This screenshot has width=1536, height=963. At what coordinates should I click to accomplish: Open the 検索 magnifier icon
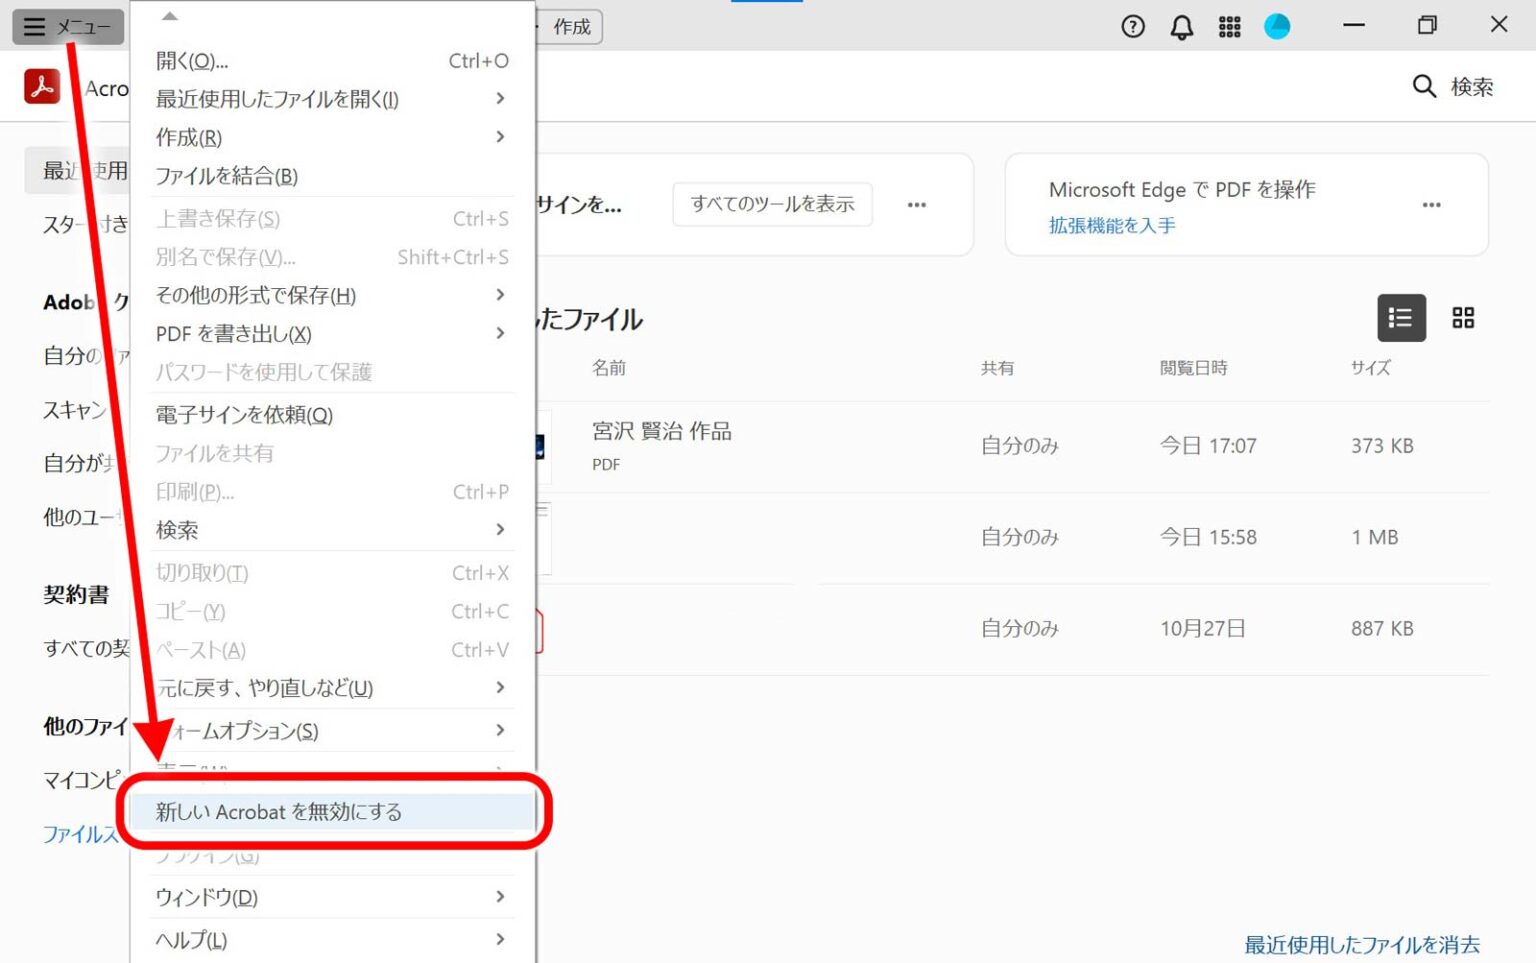coord(1424,87)
